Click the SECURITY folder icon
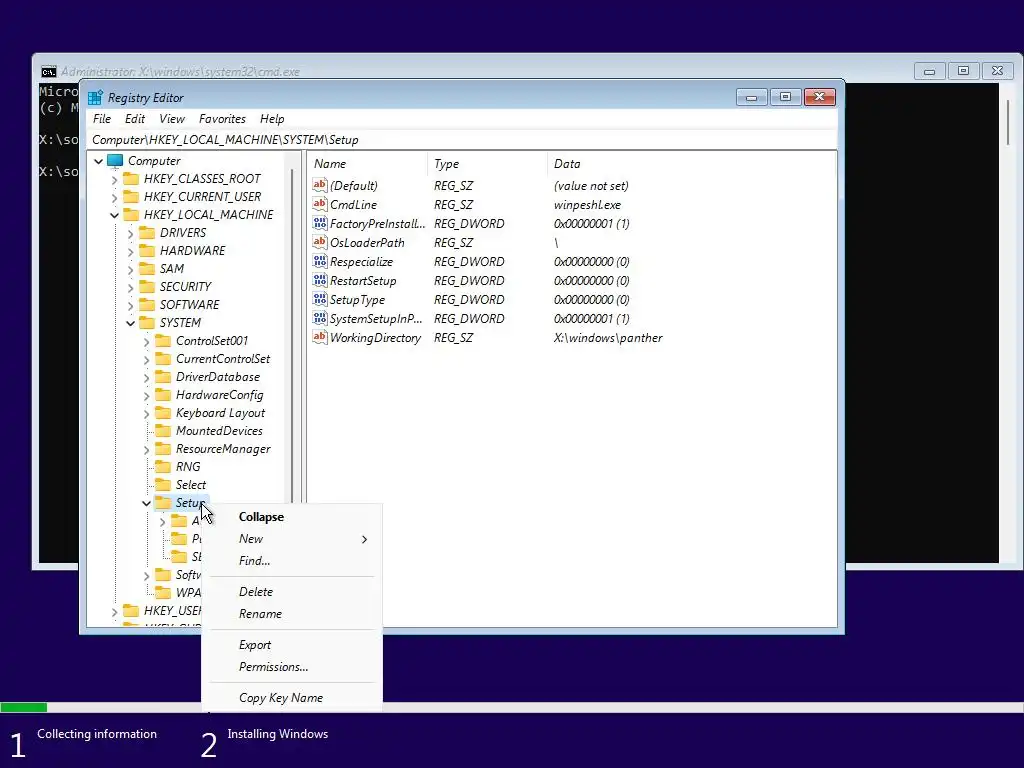The image size is (1024, 768). [148, 287]
